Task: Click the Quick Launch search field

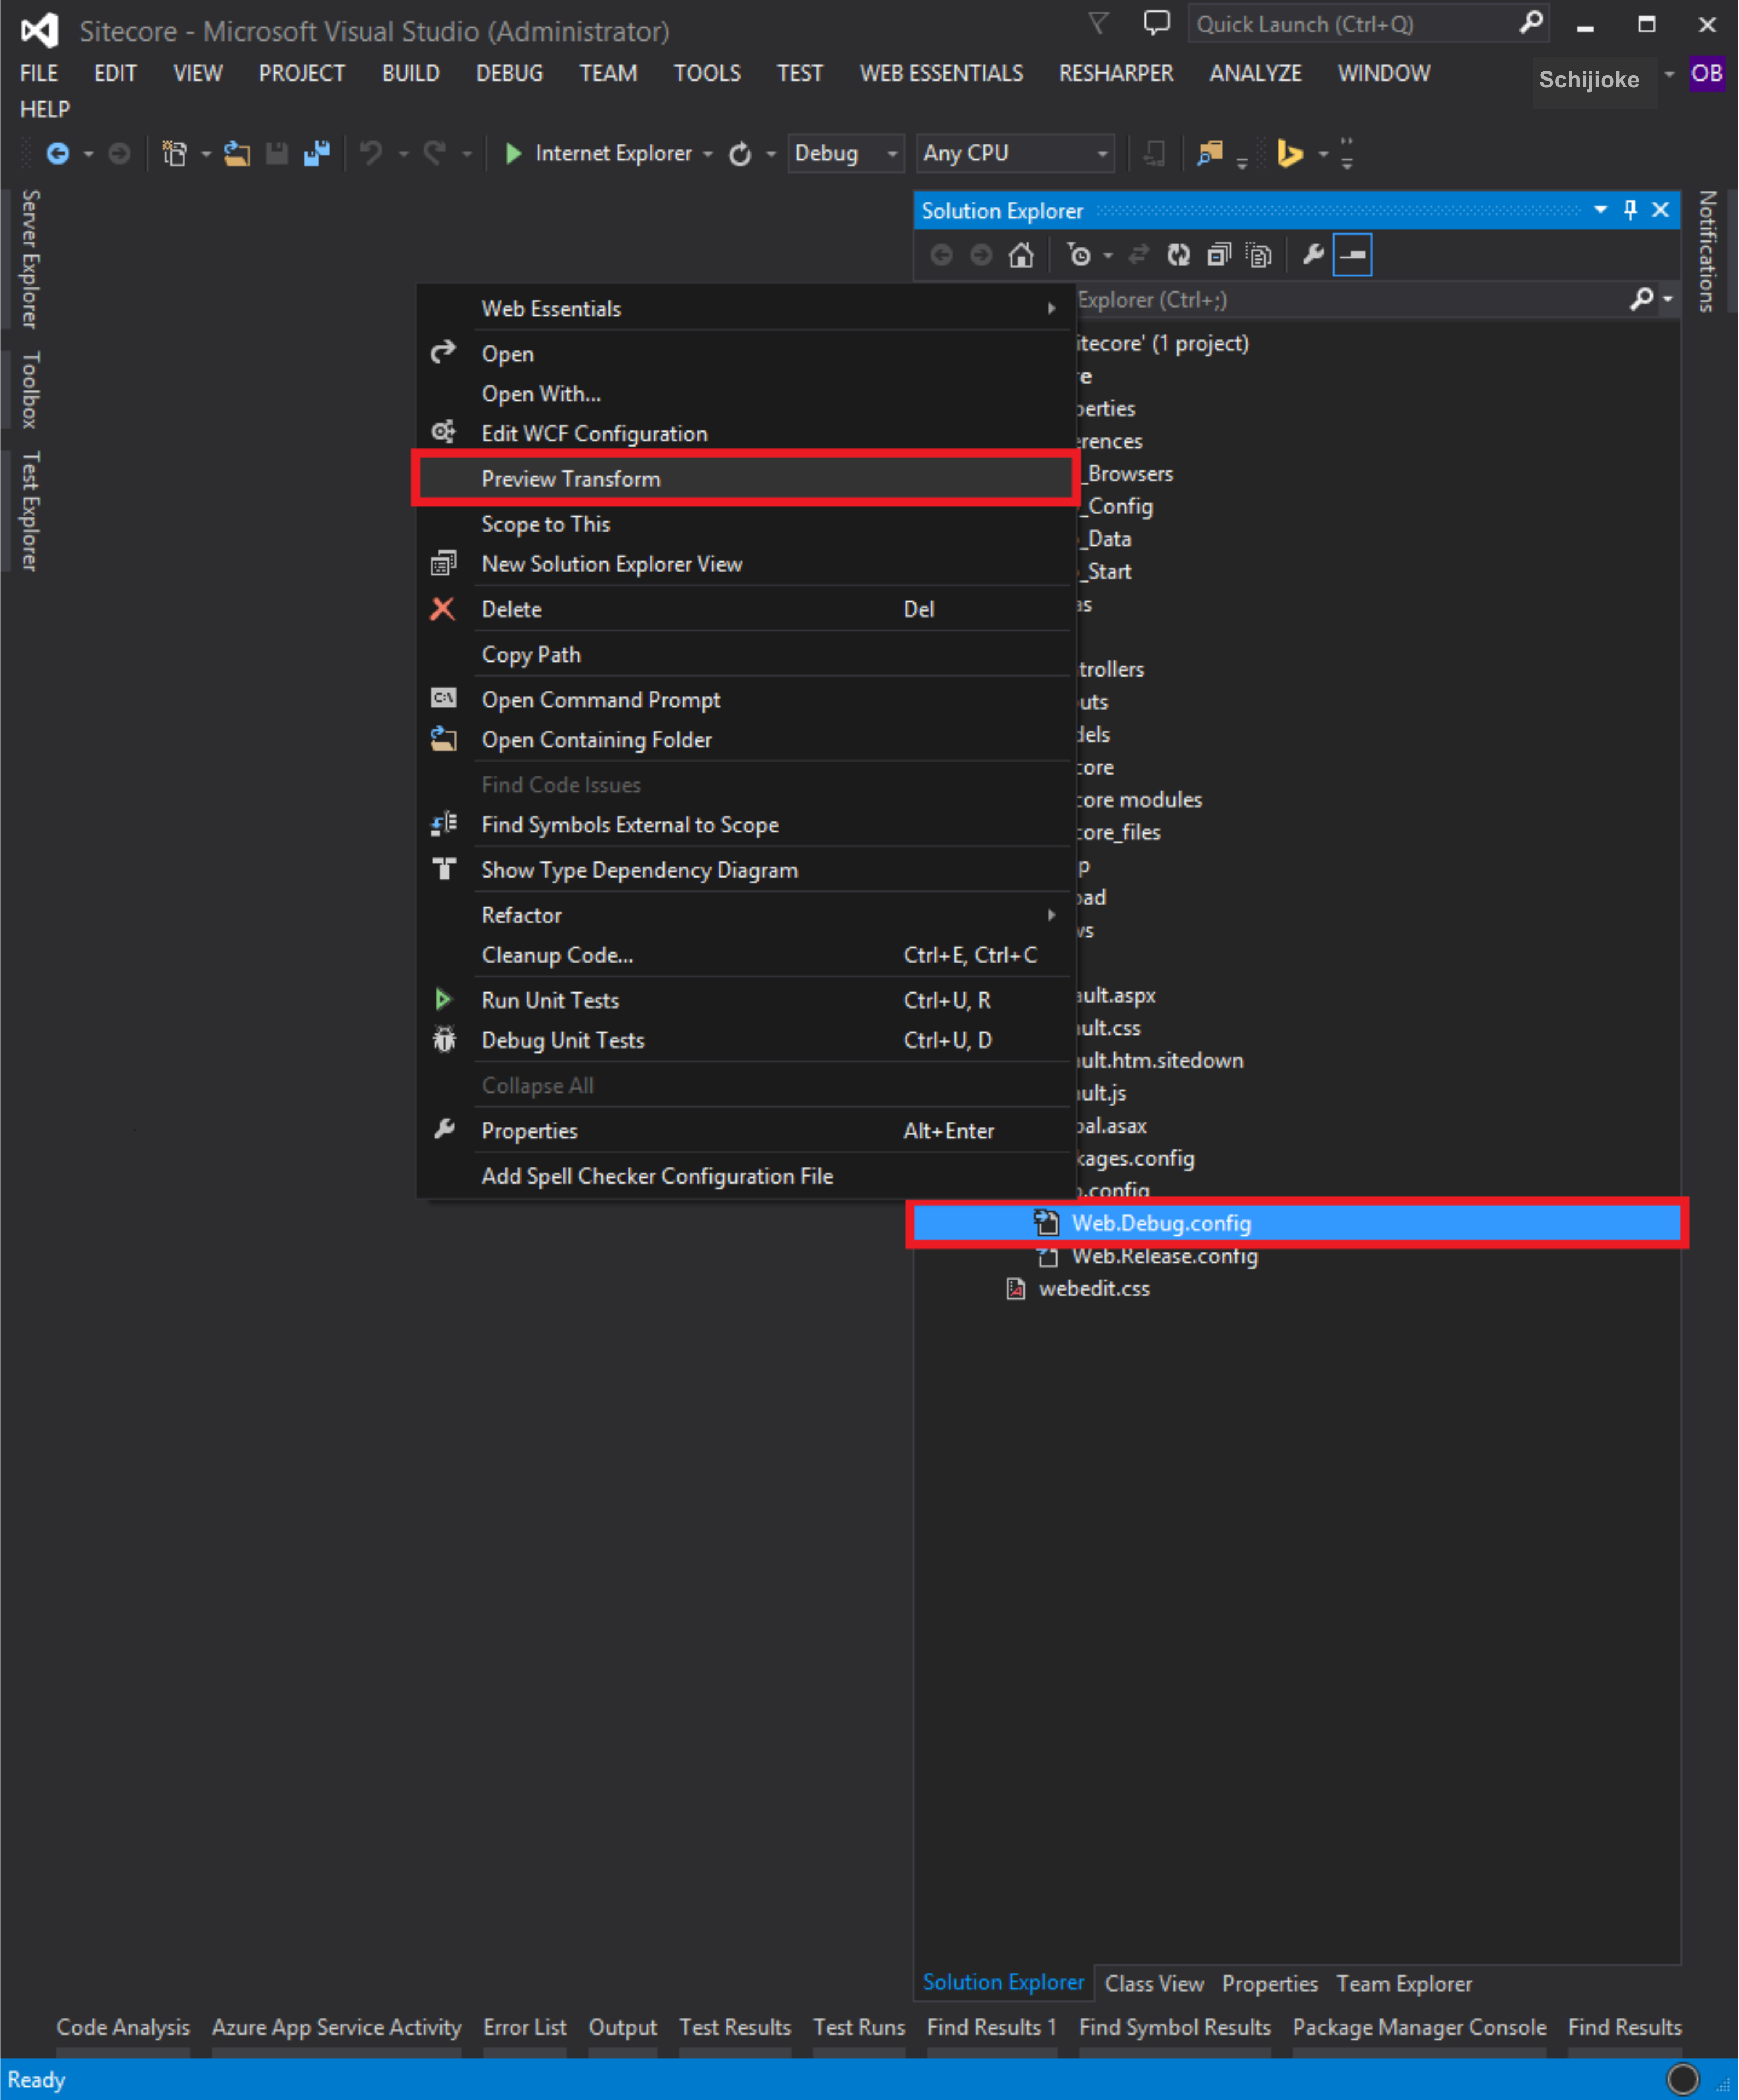Action: 1353,24
